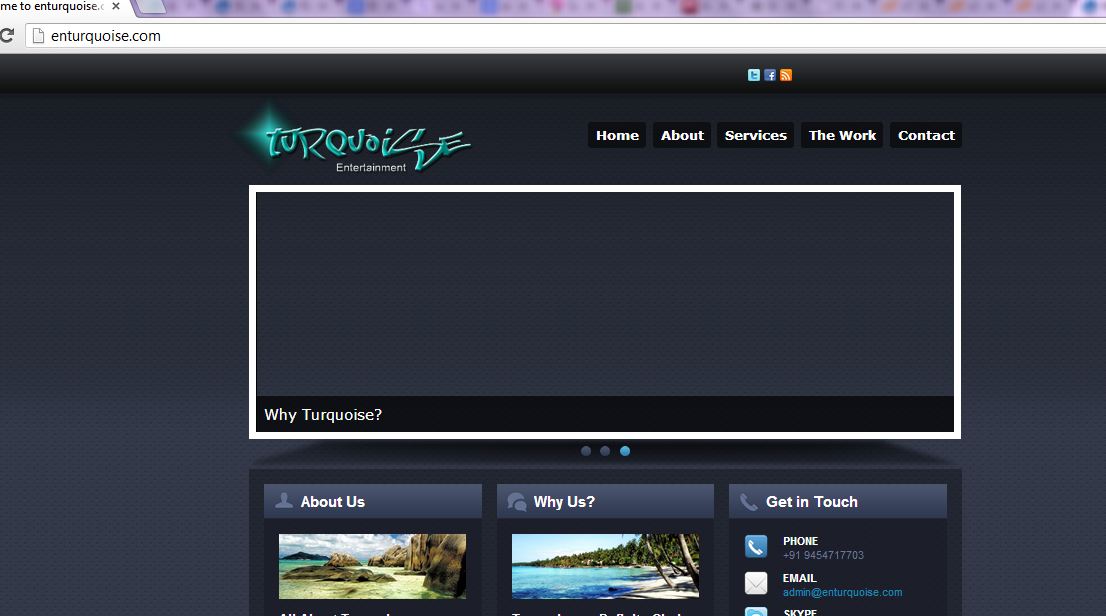
Task: Click the handset icon in the Get in Touch header
Action: coord(748,501)
